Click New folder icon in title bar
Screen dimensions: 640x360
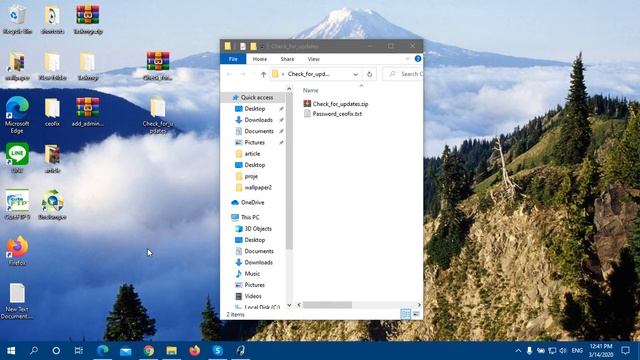(x=253, y=46)
